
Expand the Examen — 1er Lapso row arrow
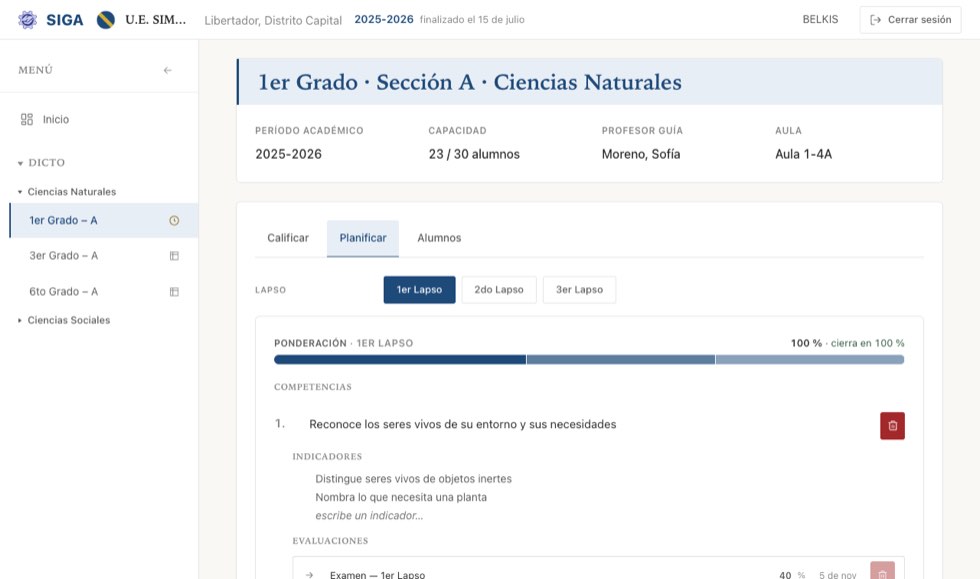(309, 575)
